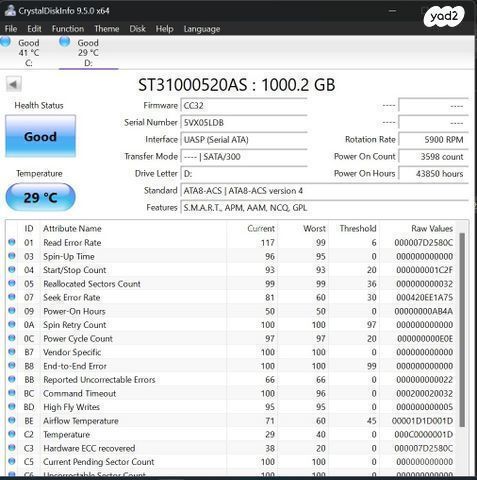
Task: Open the Language menu
Action: click(202, 29)
